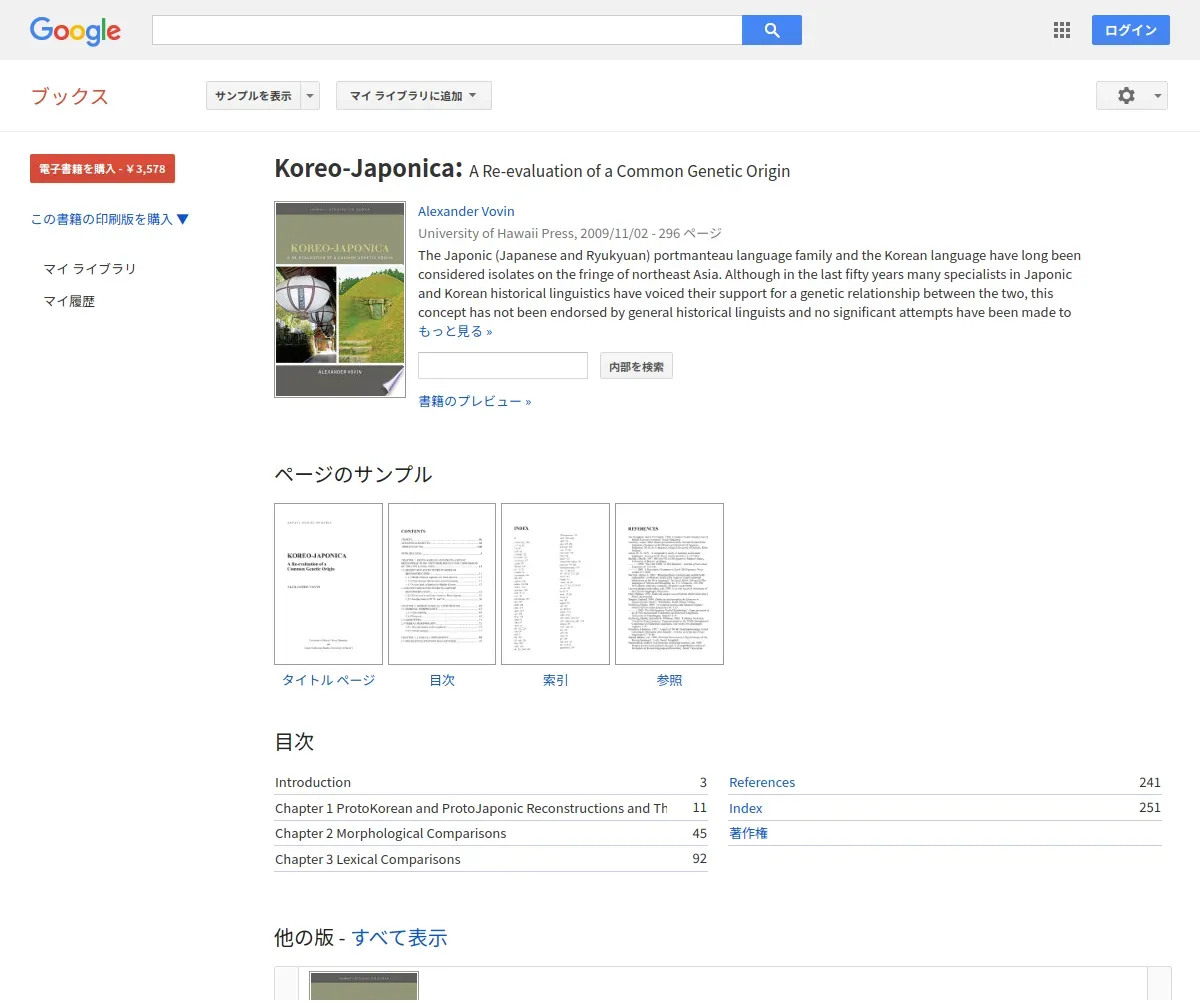
Task: Open the settings gear dropdown
Action: click(1132, 96)
